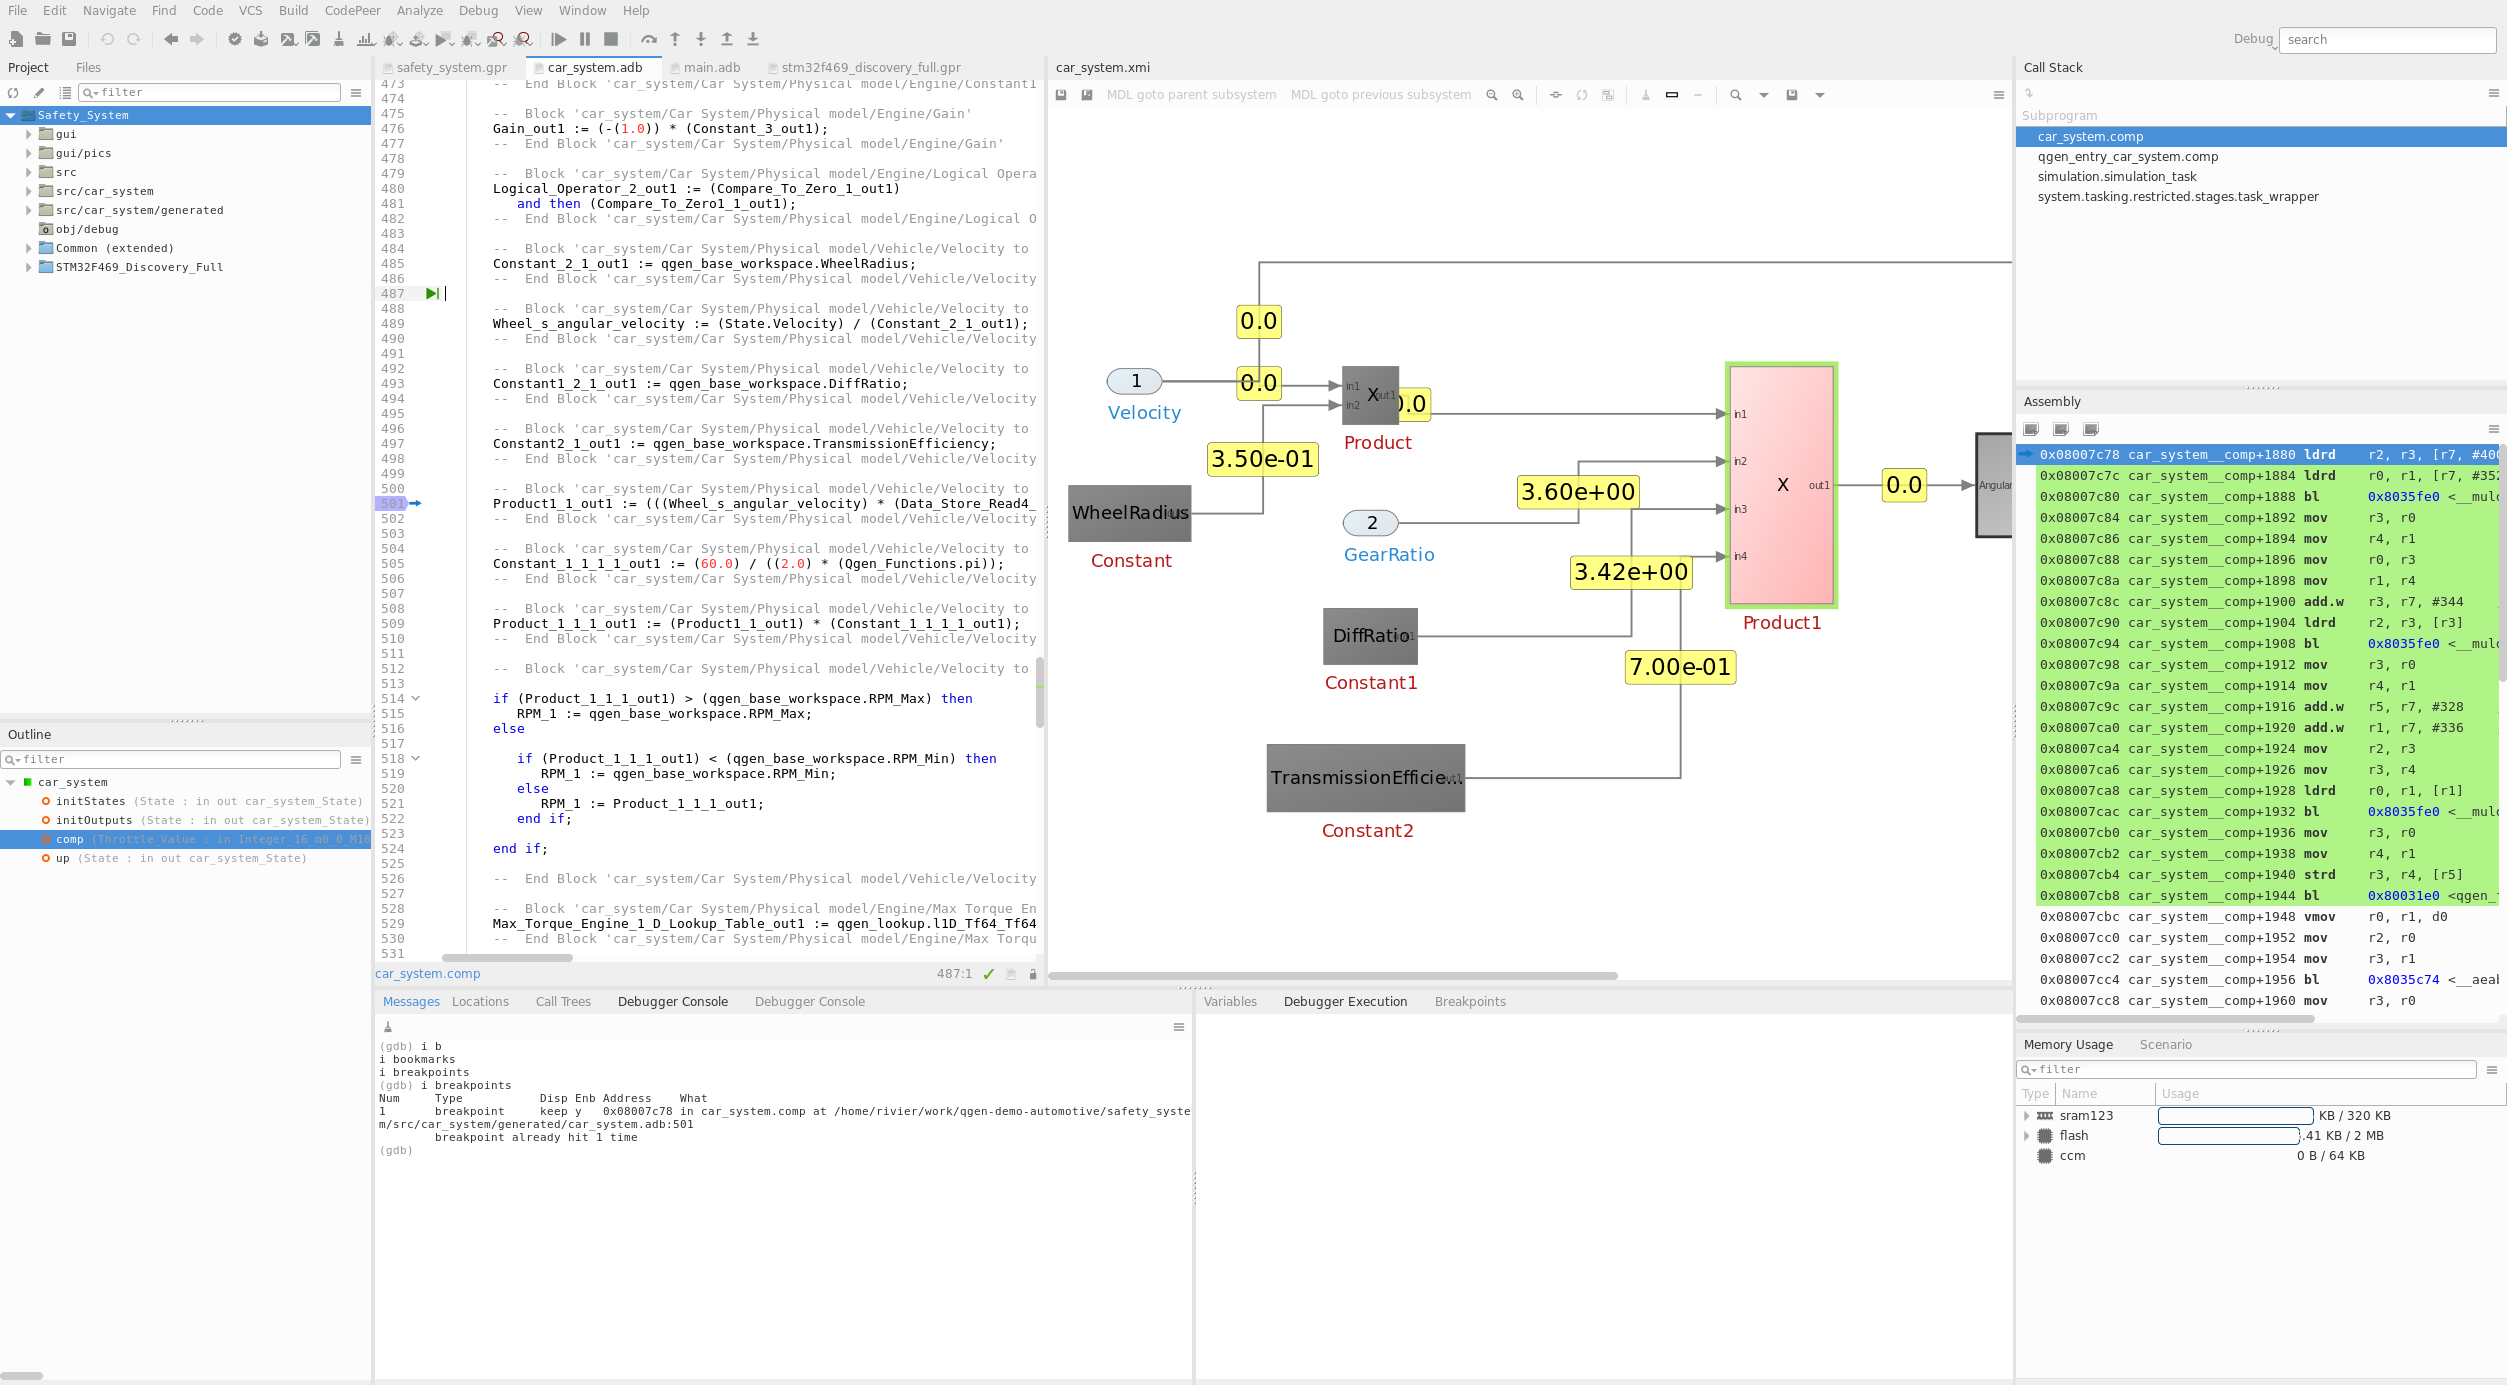Click the undo icon

[107, 39]
